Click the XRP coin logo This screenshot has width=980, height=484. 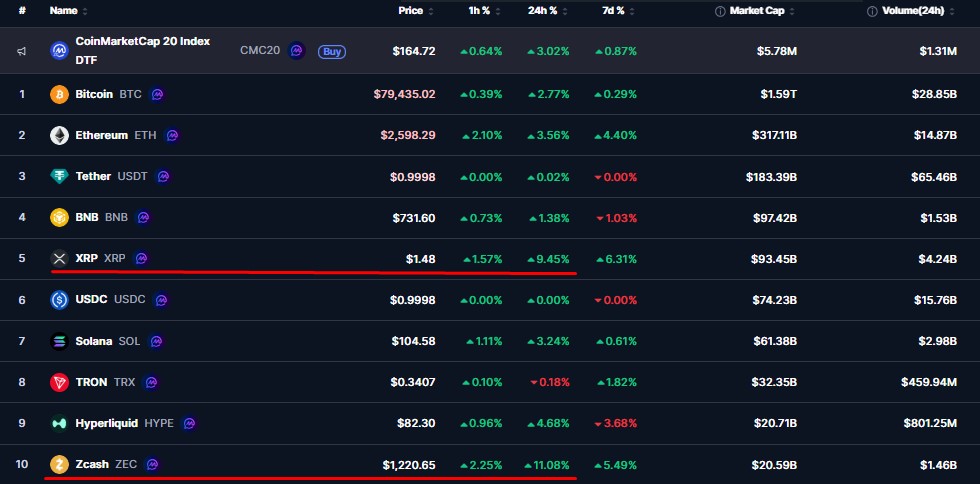click(x=59, y=258)
